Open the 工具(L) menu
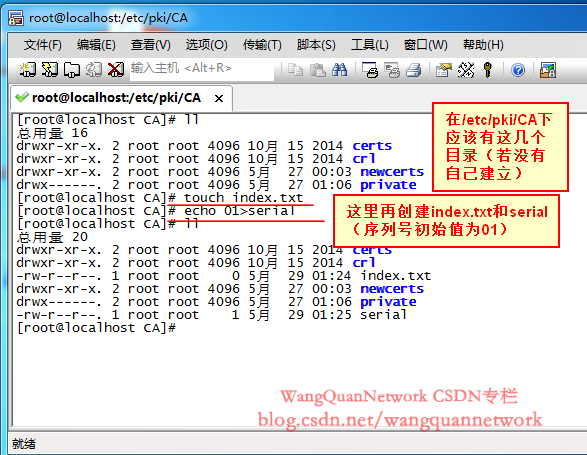The image size is (587, 455). coord(369,45)
